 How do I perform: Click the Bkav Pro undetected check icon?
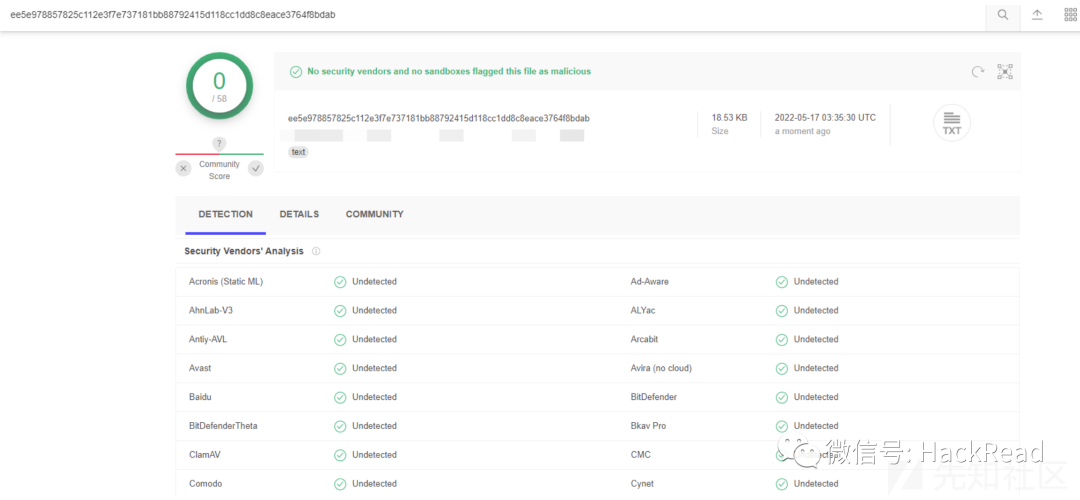(x=782, y=426)
